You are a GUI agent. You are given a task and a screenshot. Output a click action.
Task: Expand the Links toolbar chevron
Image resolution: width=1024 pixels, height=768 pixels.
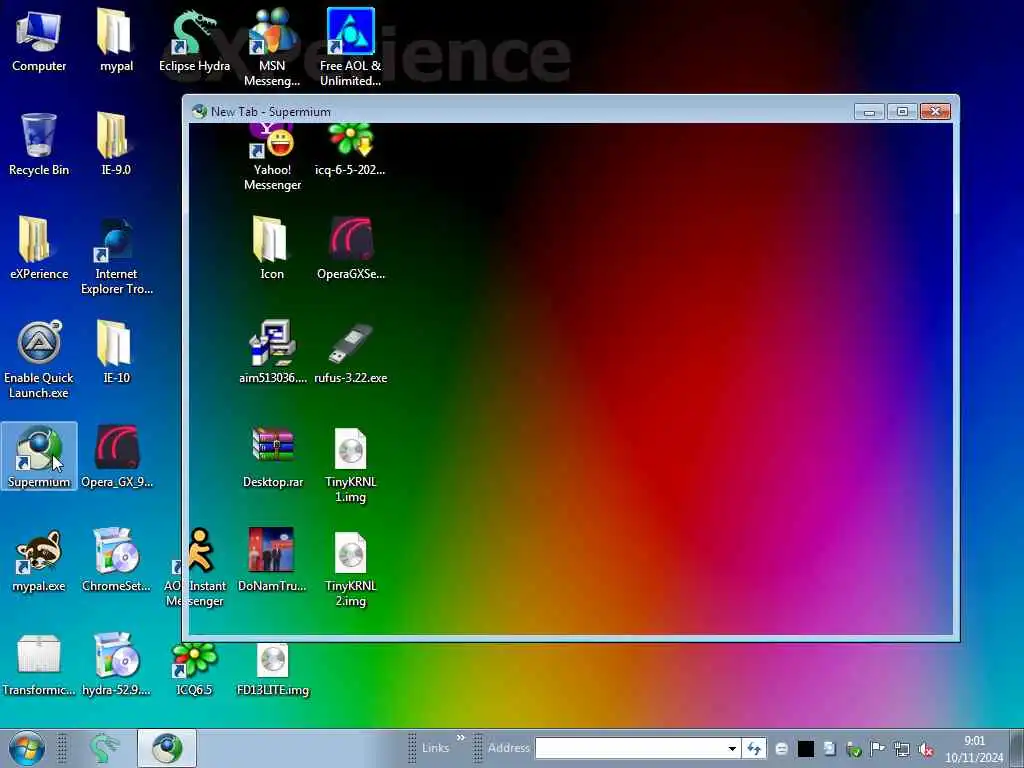click(x=460, y=738)
